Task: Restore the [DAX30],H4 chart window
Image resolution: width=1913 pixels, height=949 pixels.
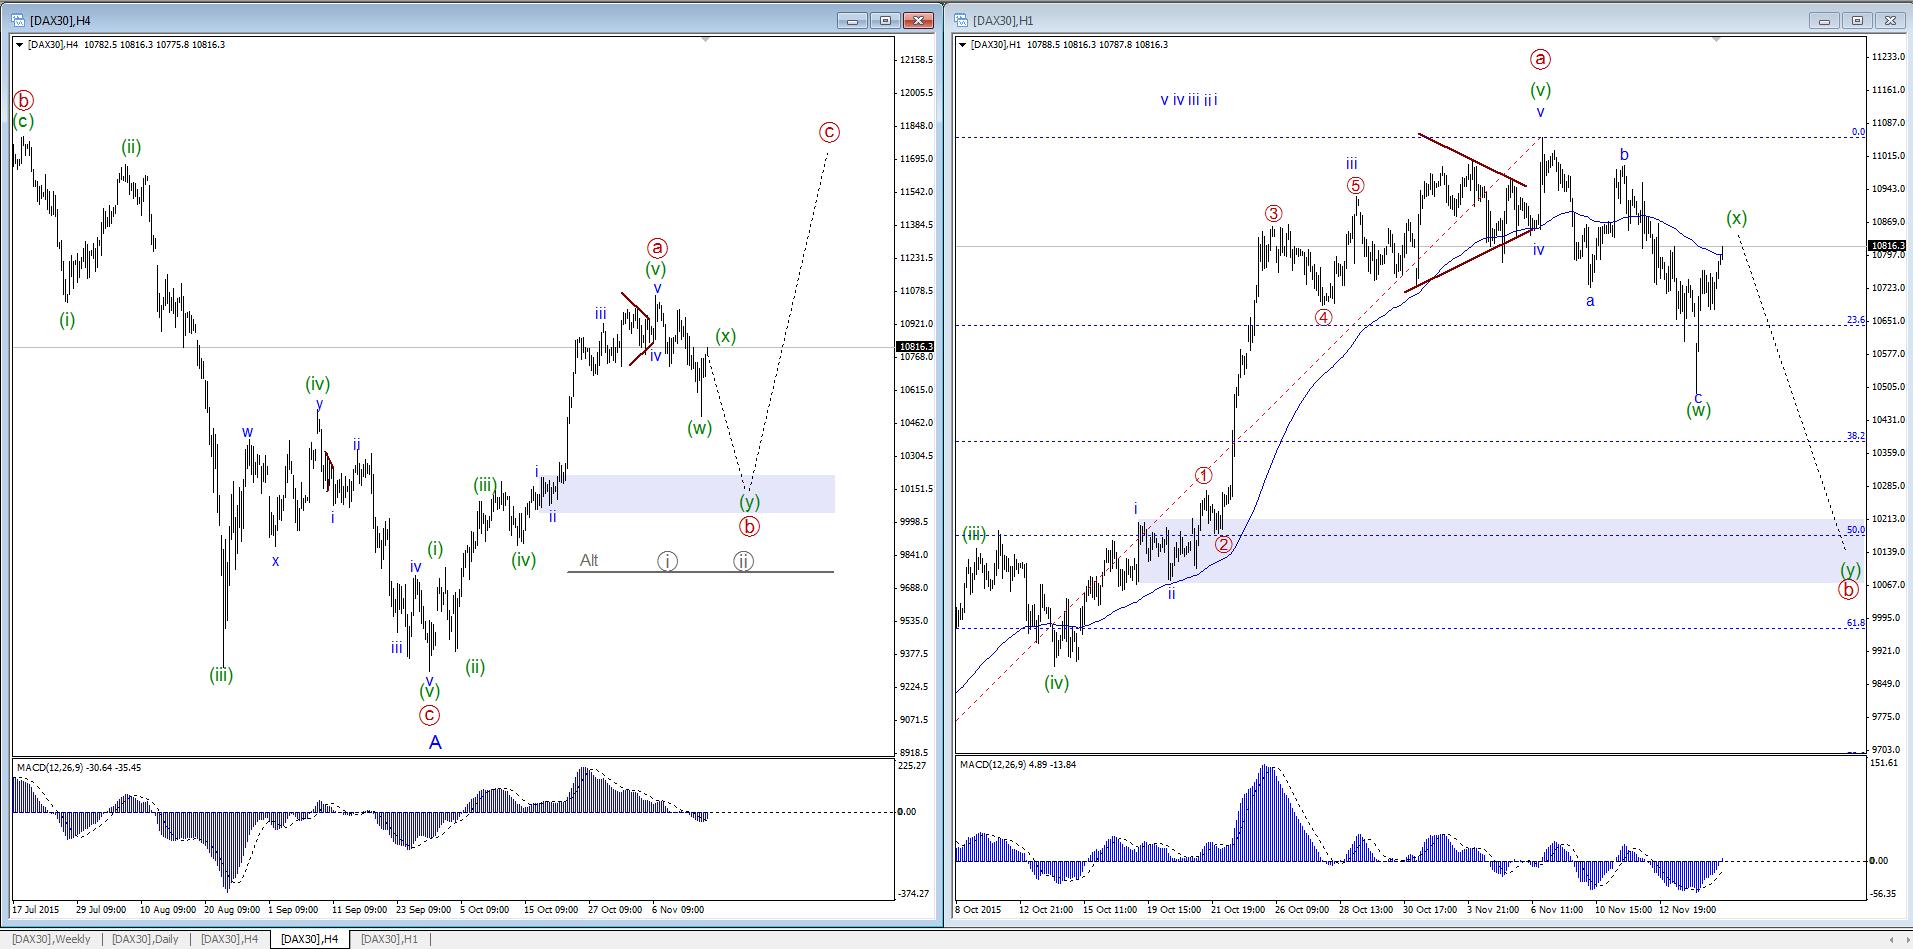Action: click(886, 20)
